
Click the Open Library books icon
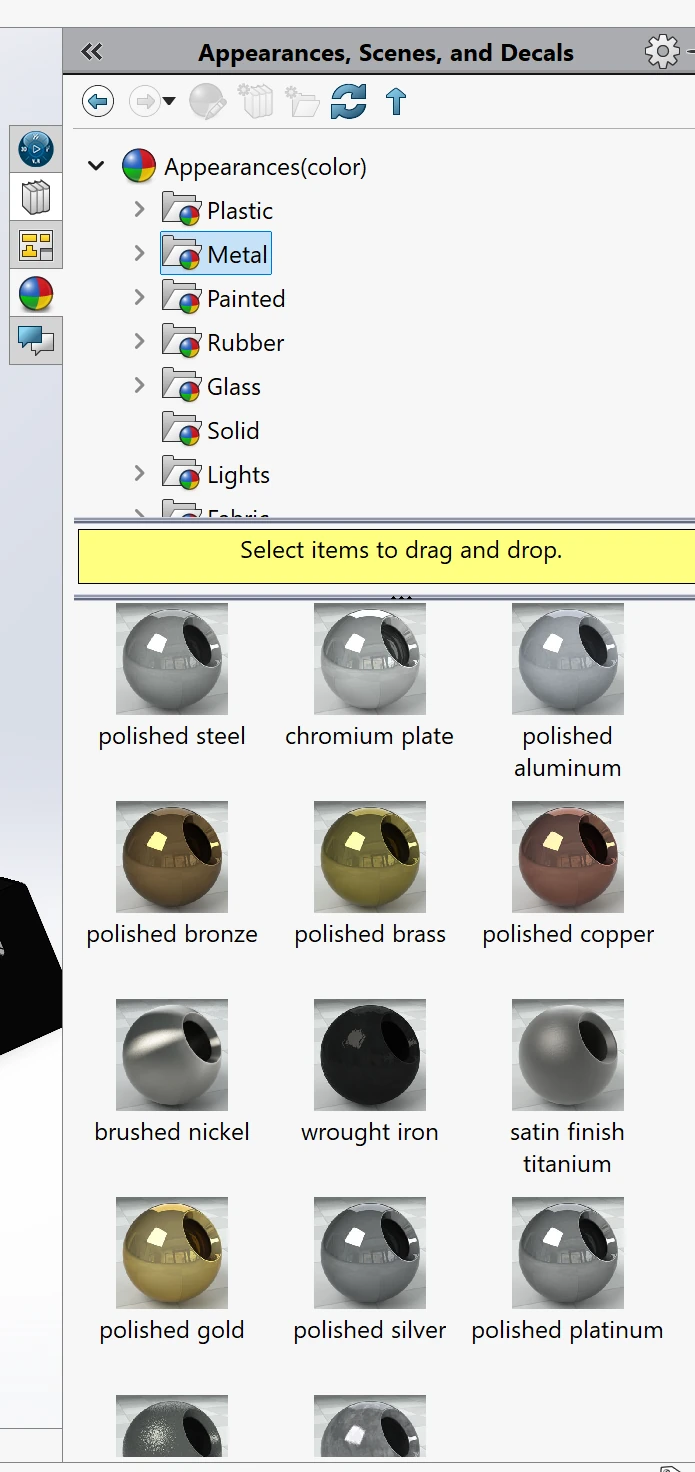tap(255, 101)
